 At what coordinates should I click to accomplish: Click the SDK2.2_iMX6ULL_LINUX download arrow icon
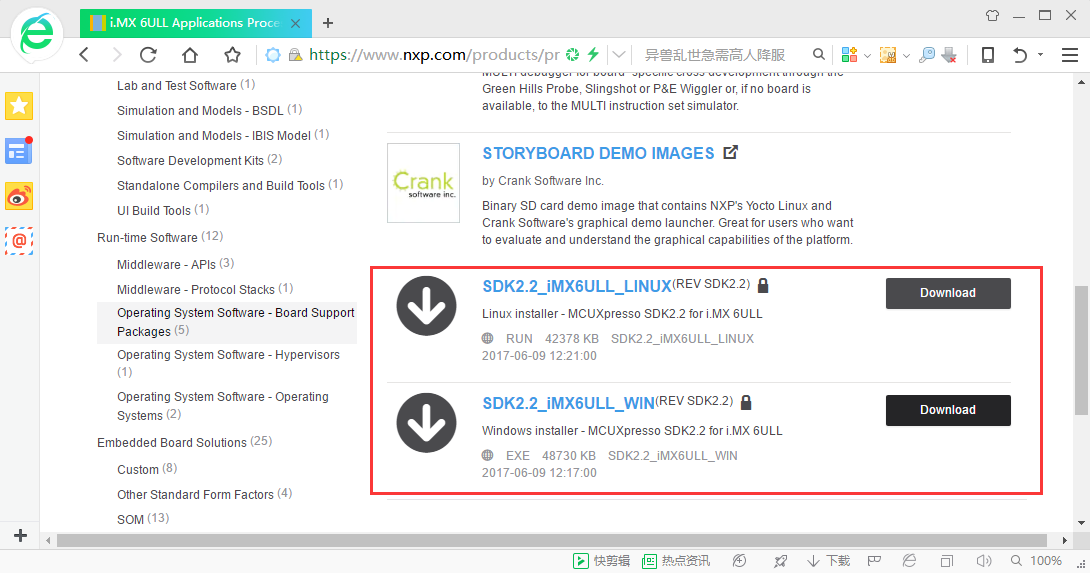426,306
